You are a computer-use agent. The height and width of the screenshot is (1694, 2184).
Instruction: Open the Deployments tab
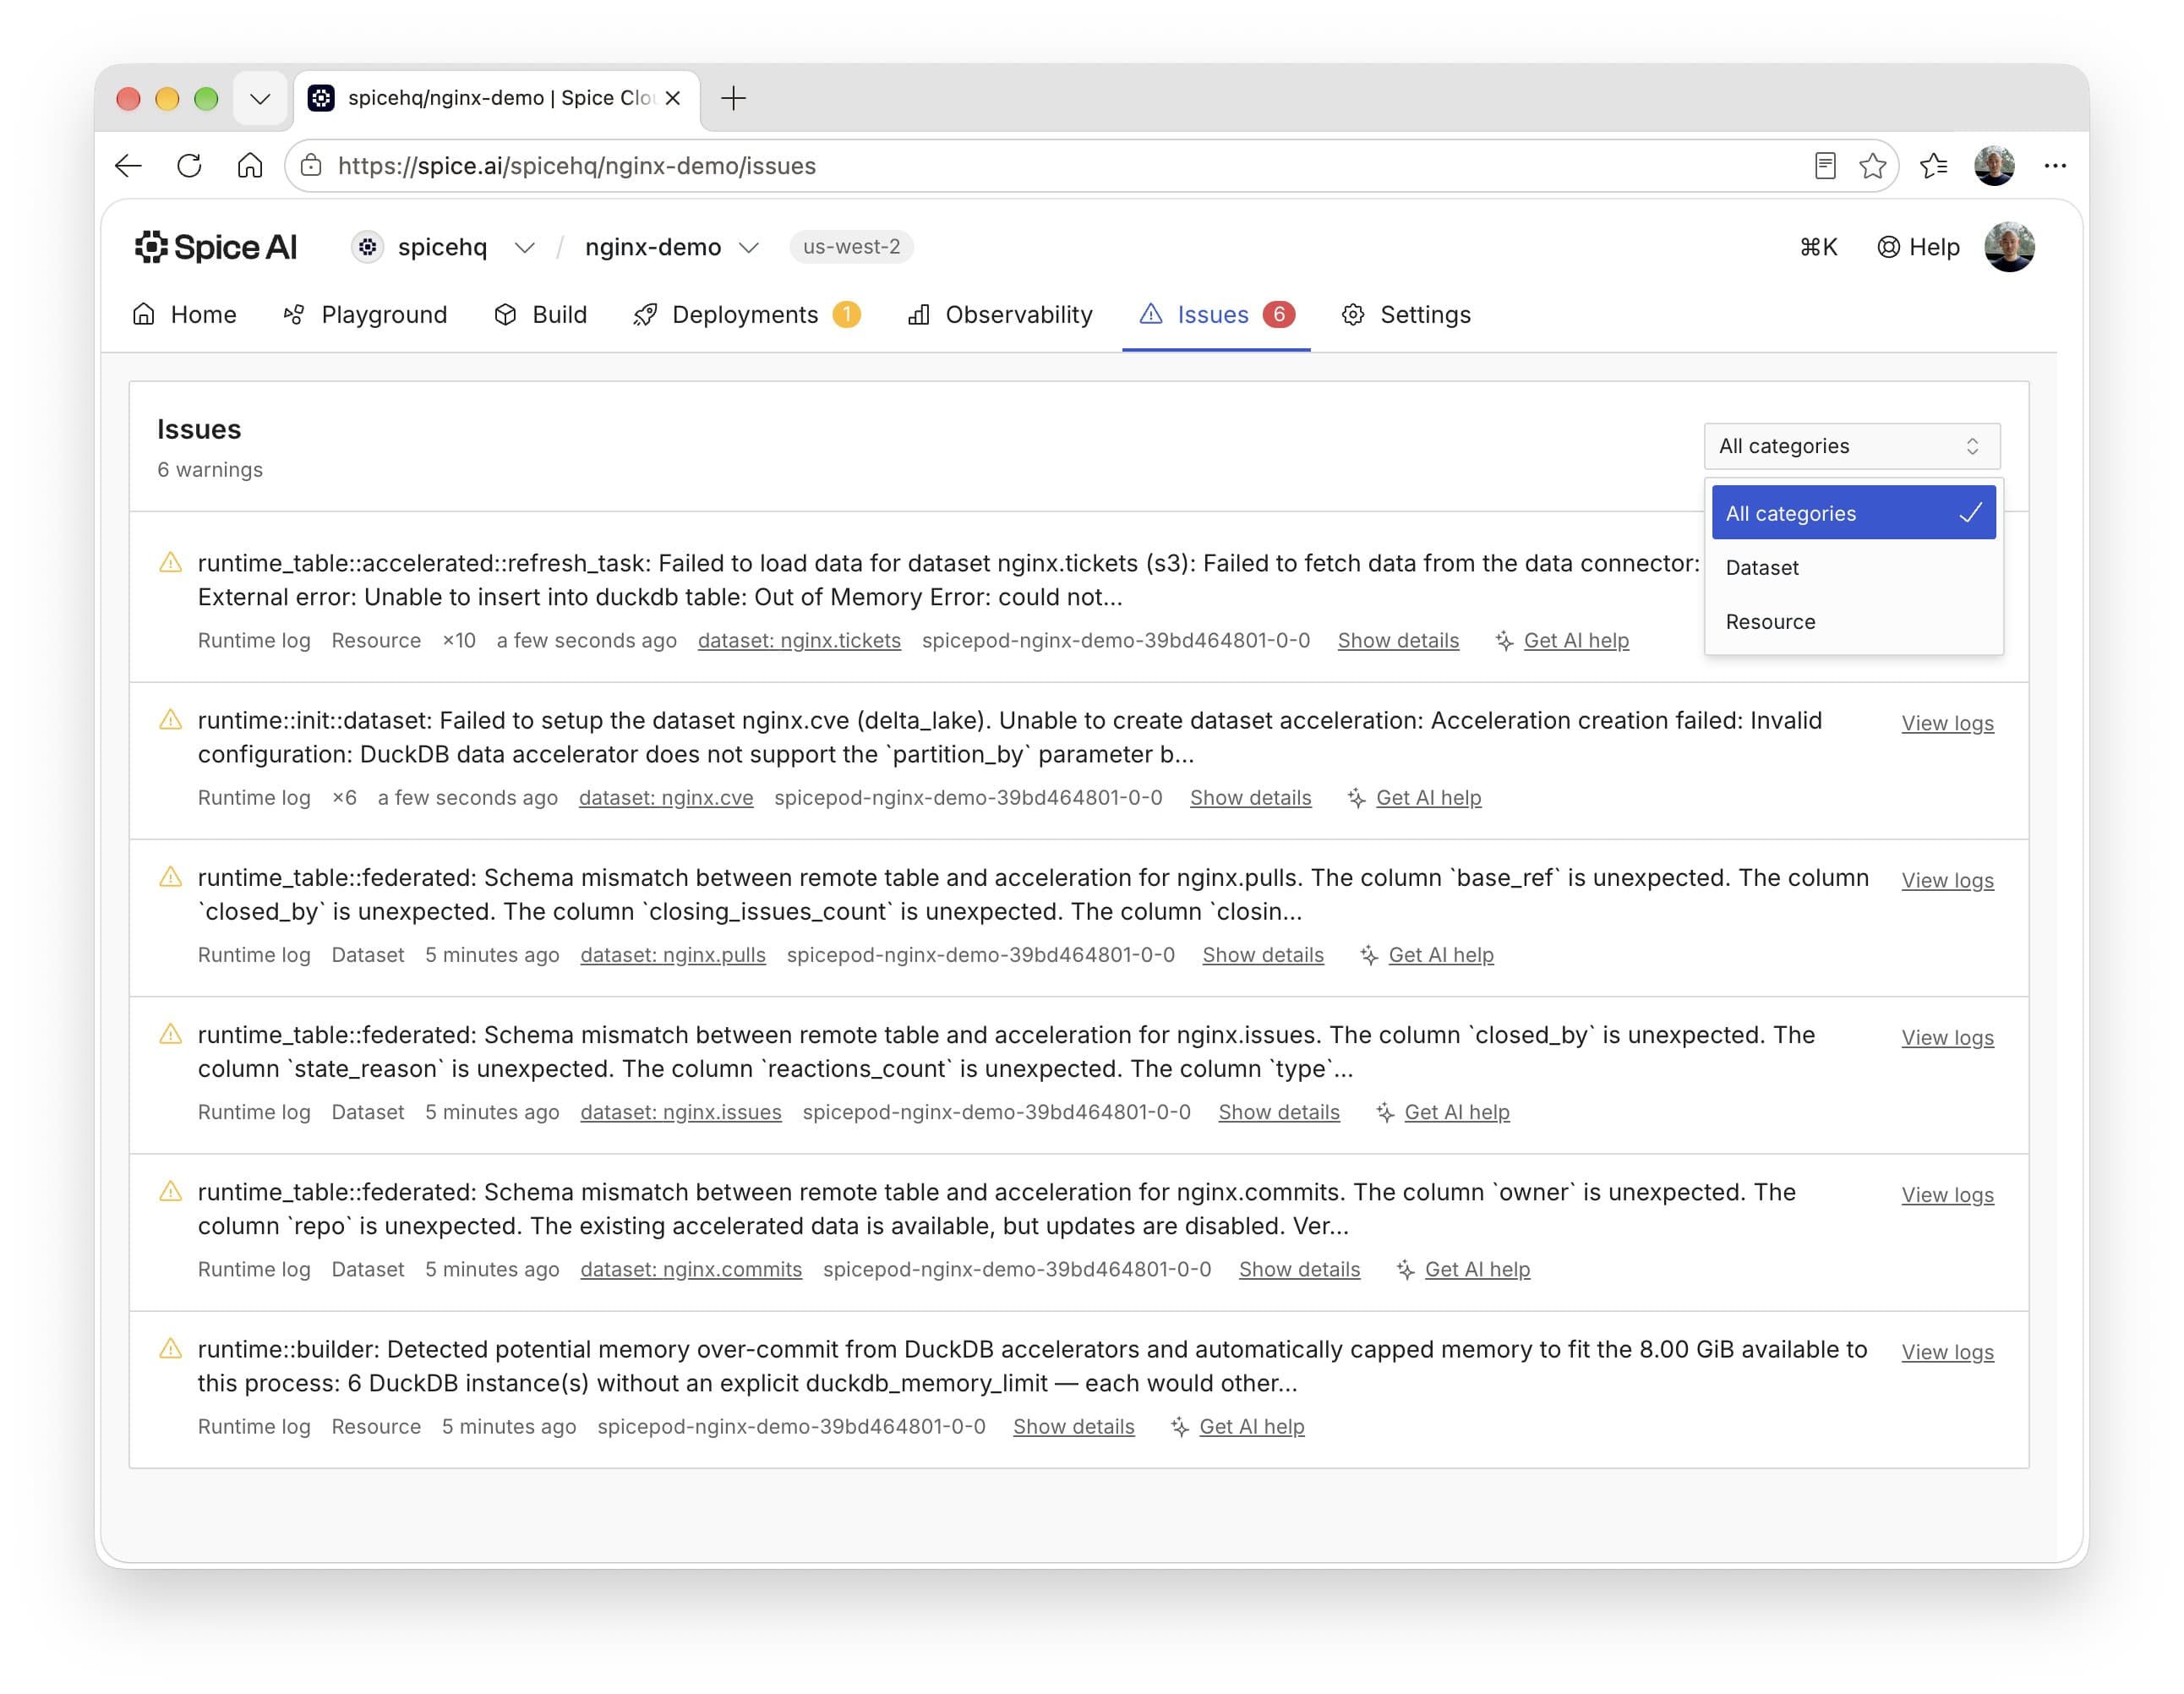coord(747,315)
